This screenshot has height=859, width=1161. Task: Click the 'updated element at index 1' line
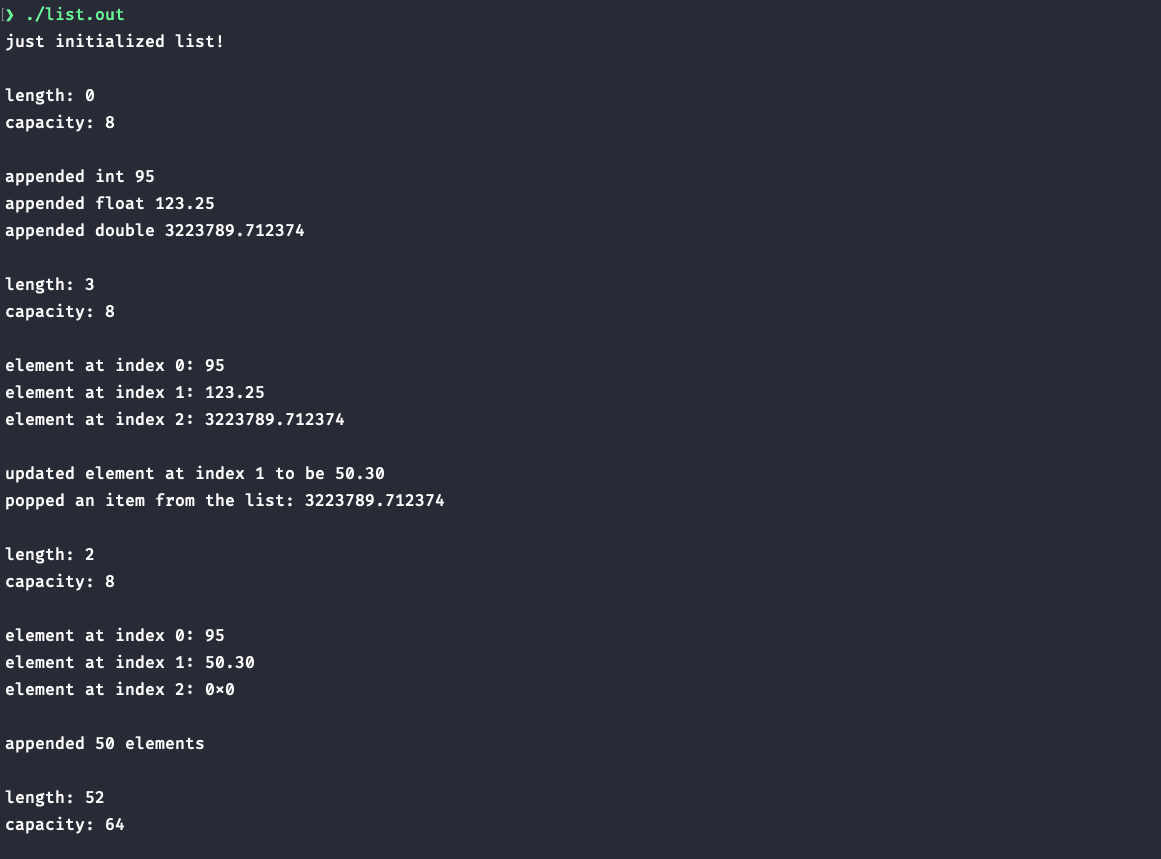click(x=195, y=474)
